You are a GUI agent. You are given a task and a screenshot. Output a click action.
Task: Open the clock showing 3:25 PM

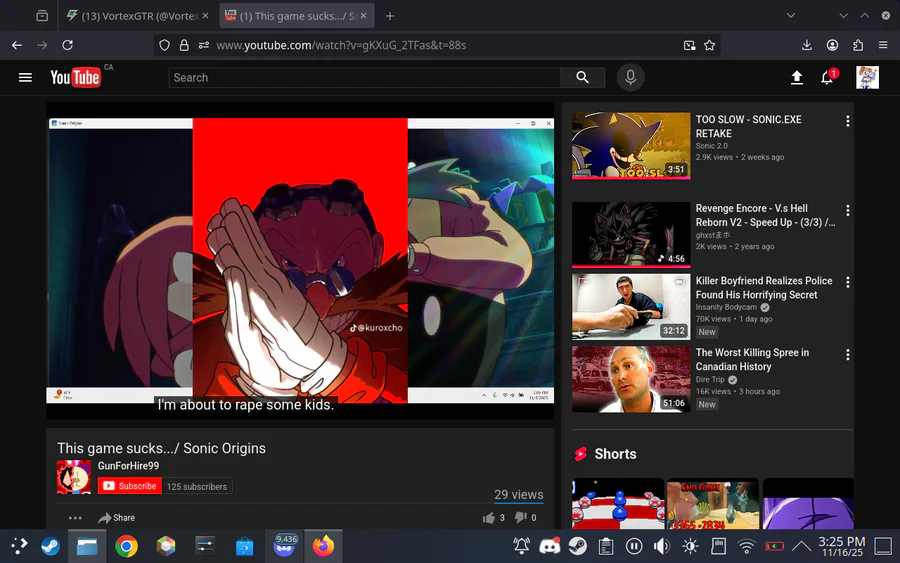[x=841, y=546]
